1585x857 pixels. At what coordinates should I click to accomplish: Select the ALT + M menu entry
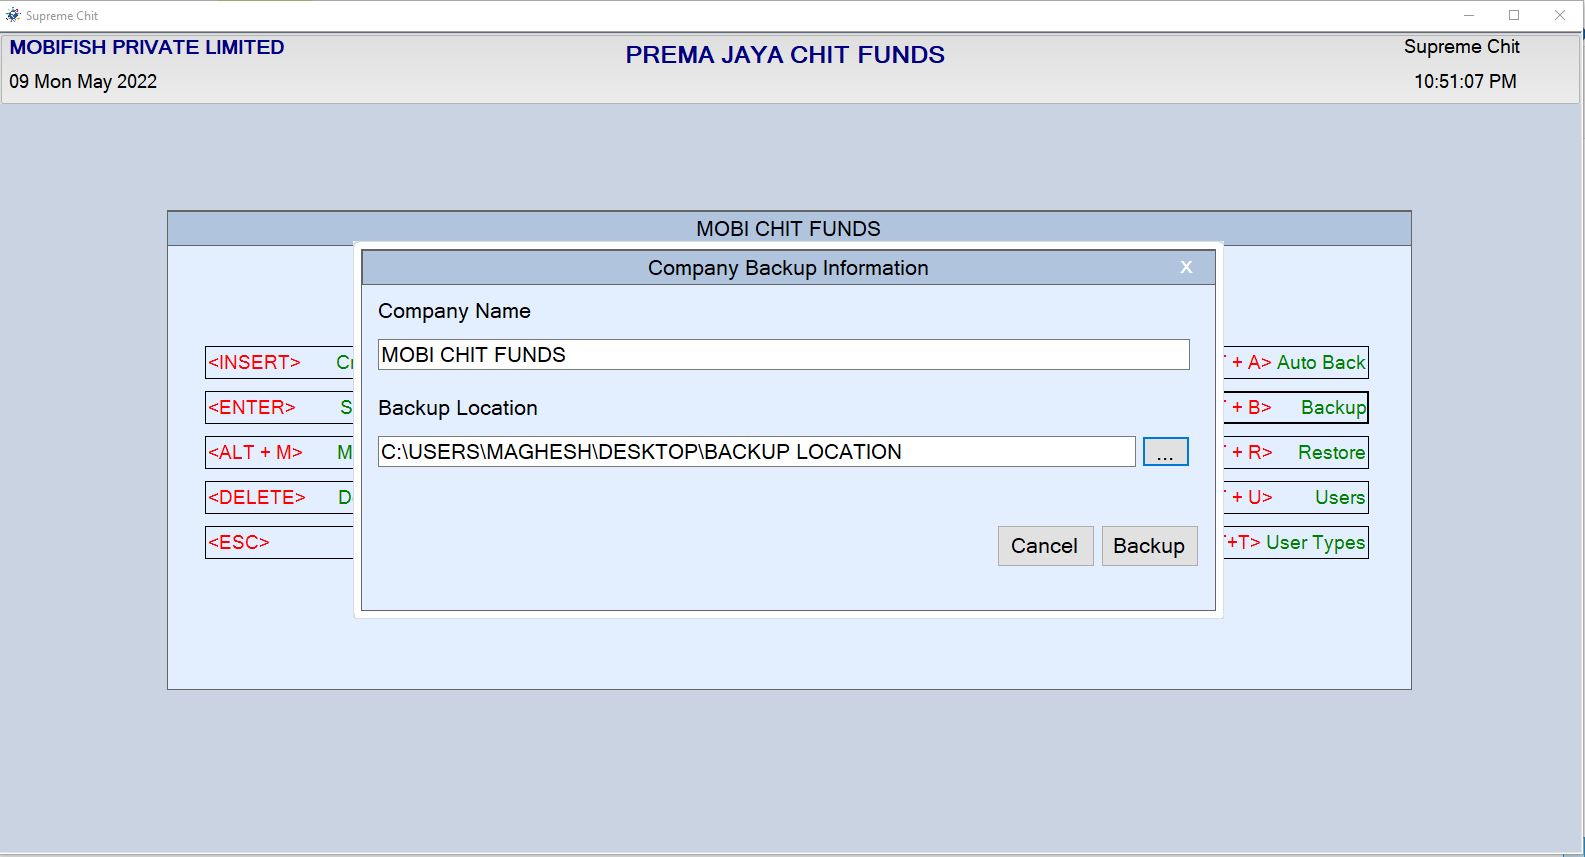pyautogui.click(x=279, y=452)
